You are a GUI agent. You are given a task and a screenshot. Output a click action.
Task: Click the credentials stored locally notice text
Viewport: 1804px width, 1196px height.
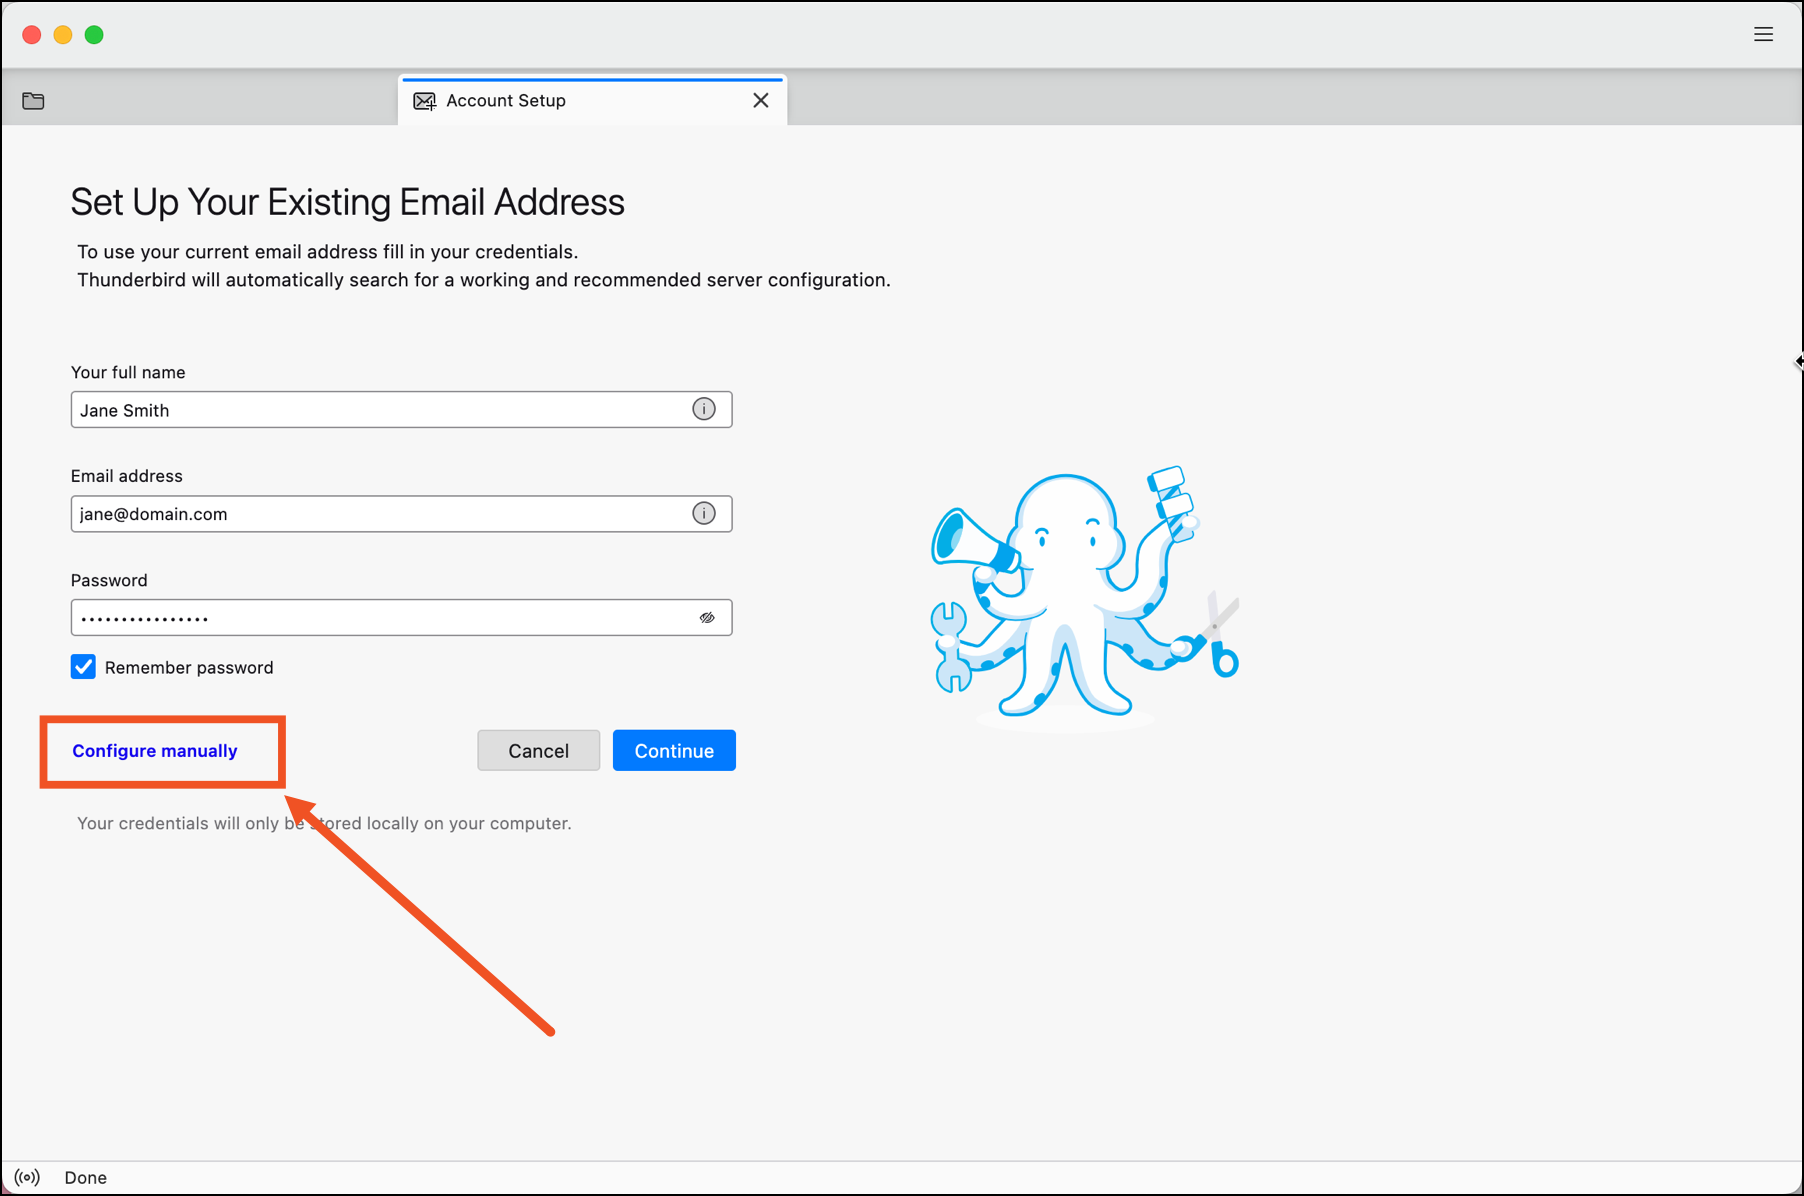[x=324, y=823]
